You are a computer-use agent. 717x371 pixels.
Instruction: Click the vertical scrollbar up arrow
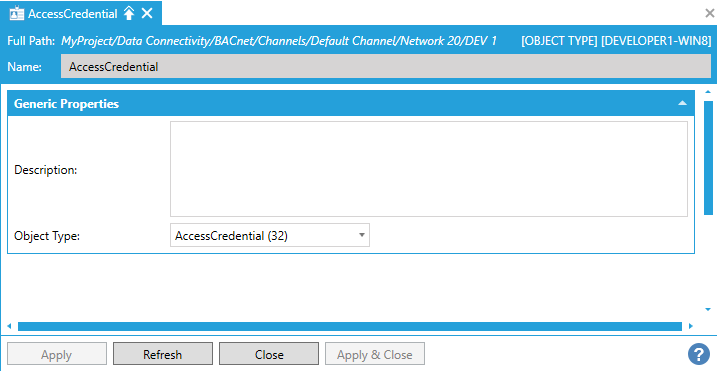point(708,92)
